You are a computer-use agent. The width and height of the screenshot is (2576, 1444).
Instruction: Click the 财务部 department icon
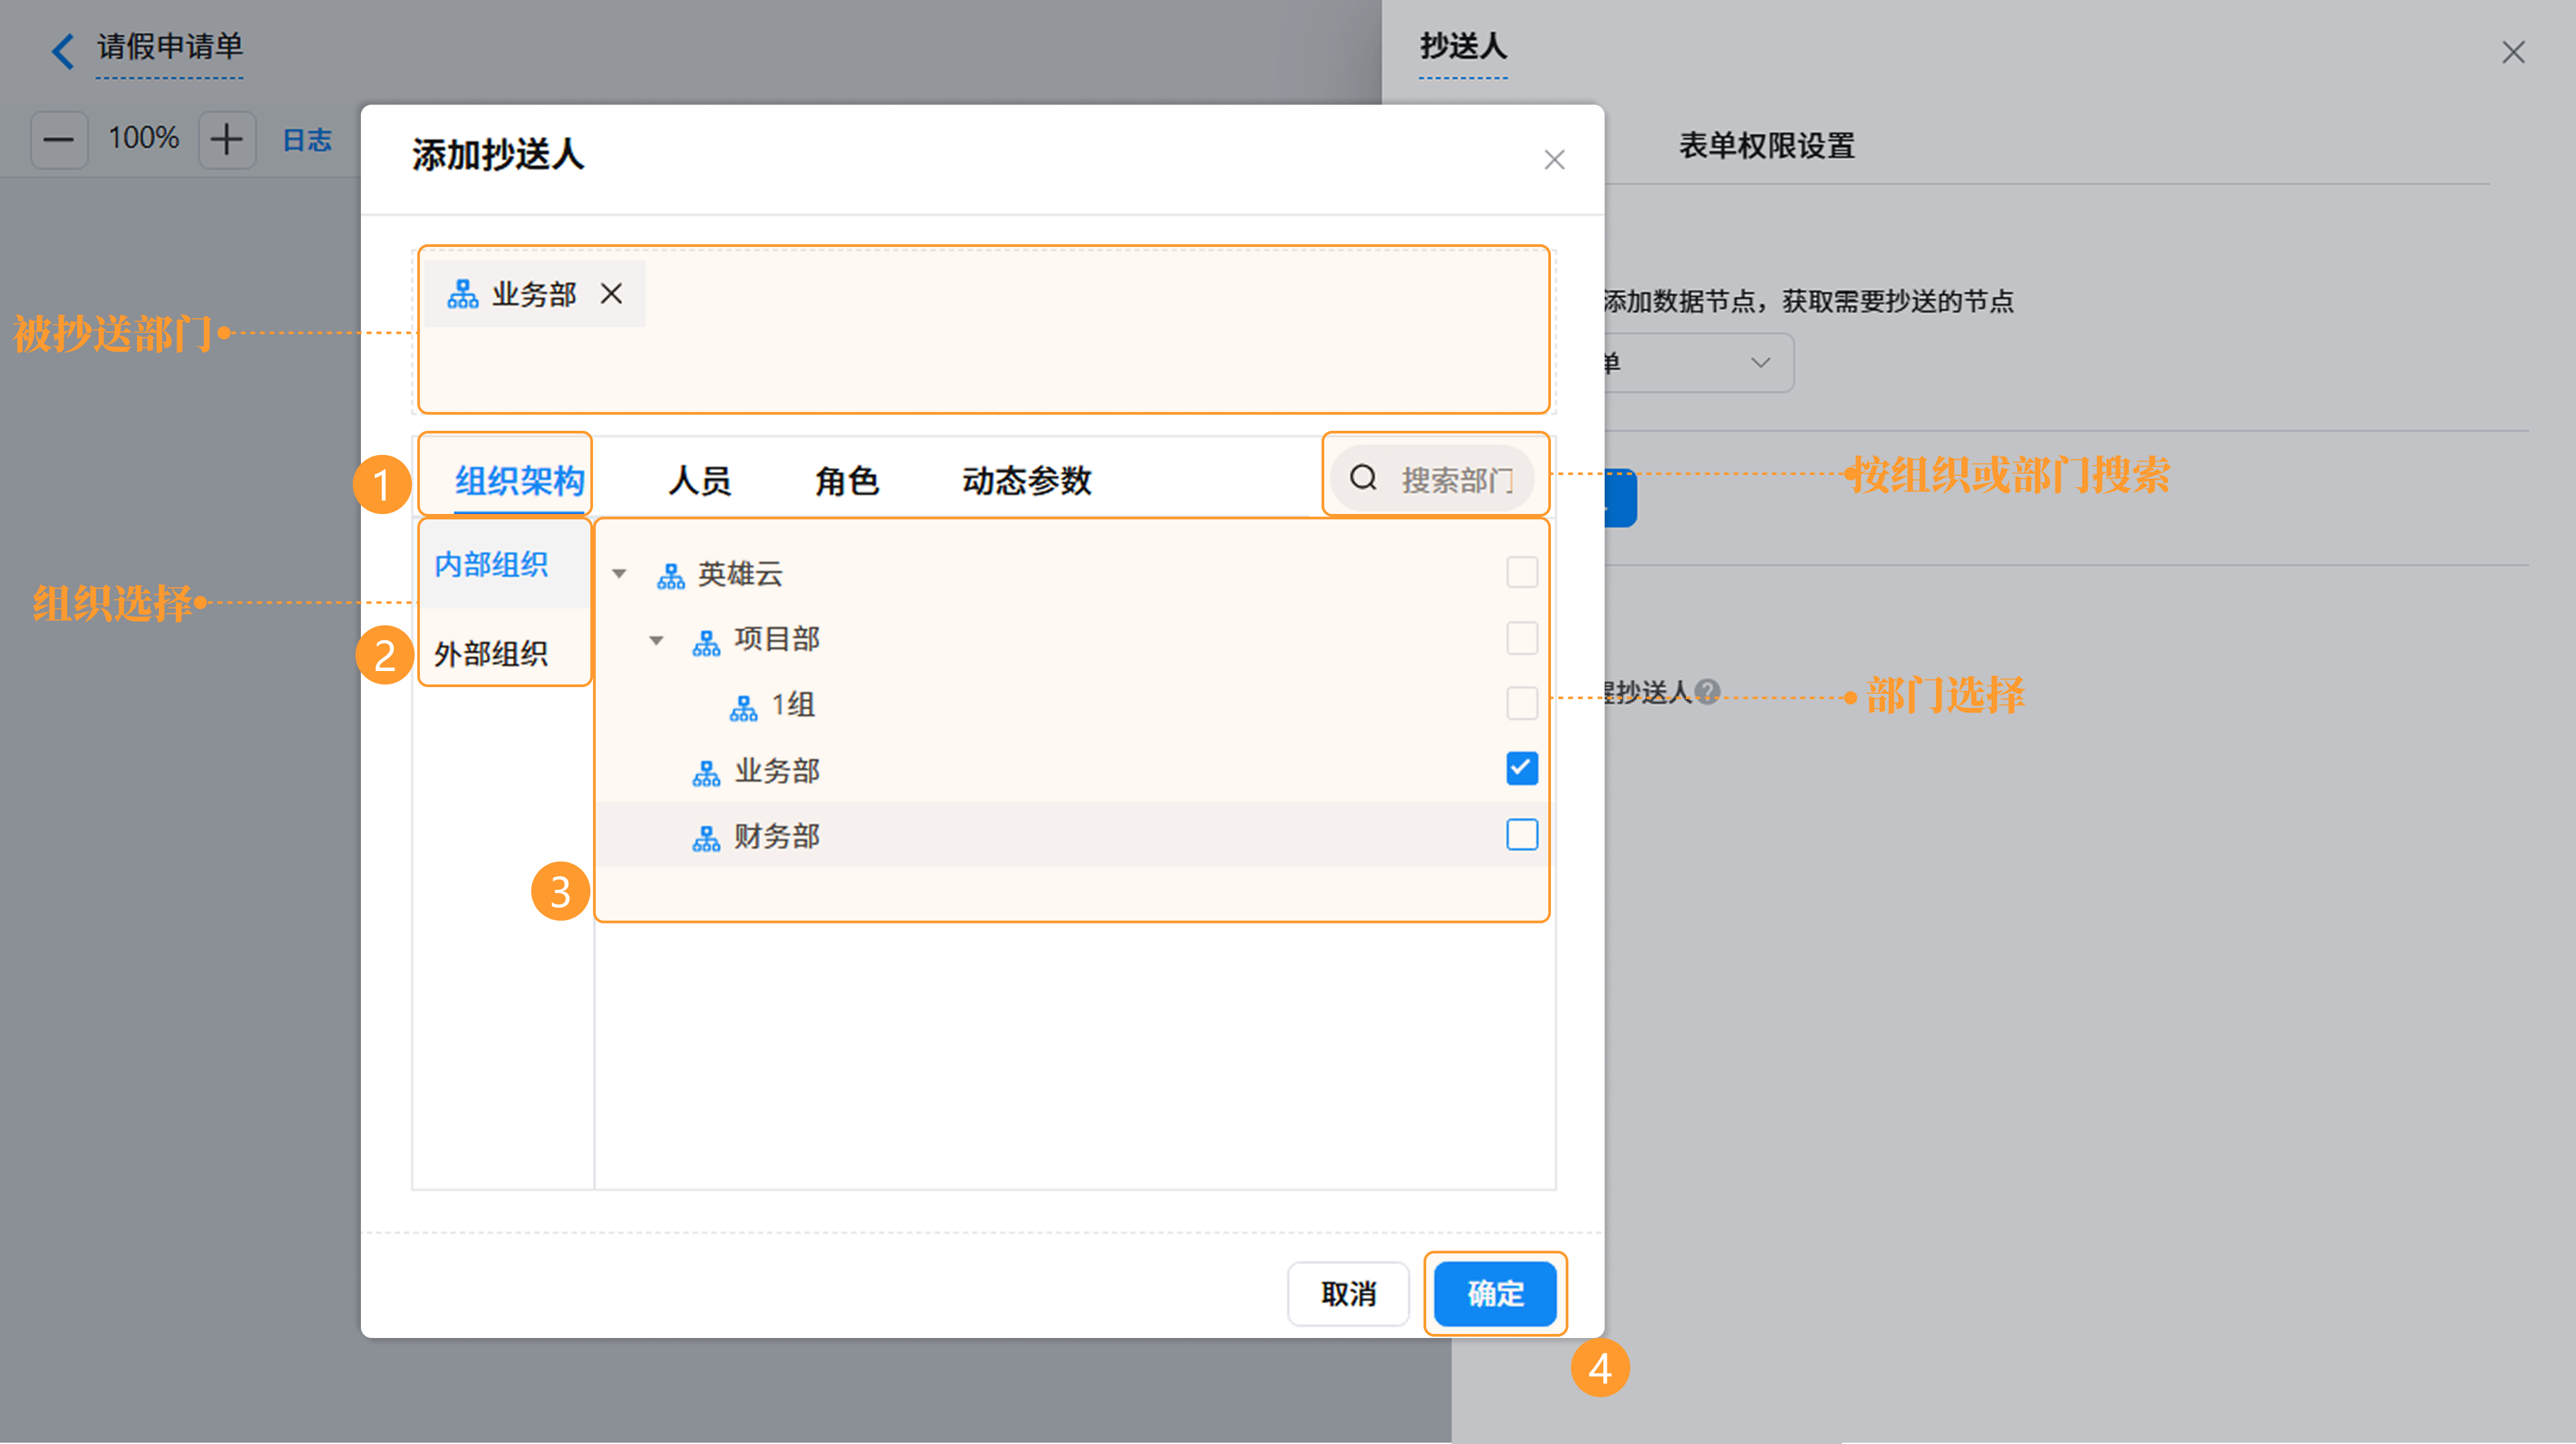tap(706, 837)
